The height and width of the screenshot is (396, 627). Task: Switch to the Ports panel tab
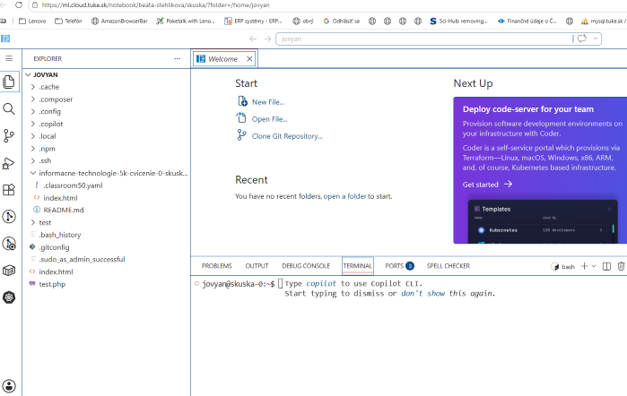coord(399,266)
